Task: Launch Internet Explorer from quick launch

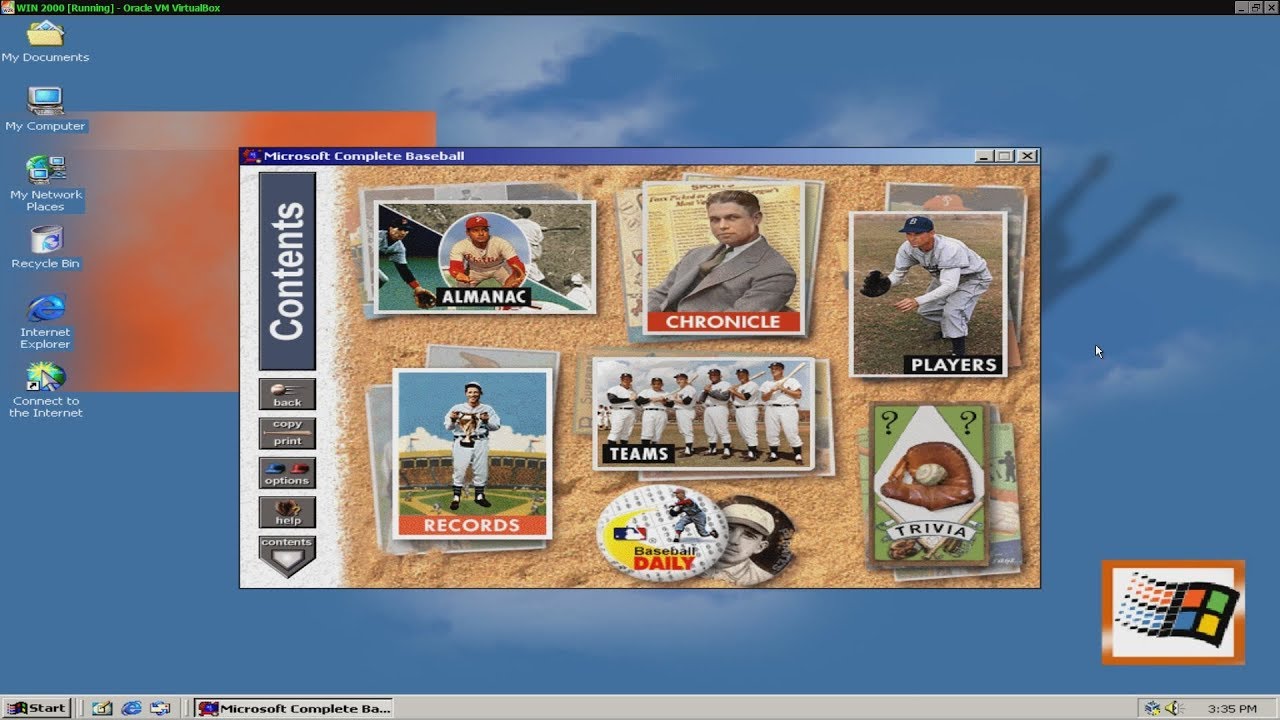Action: 131,708
